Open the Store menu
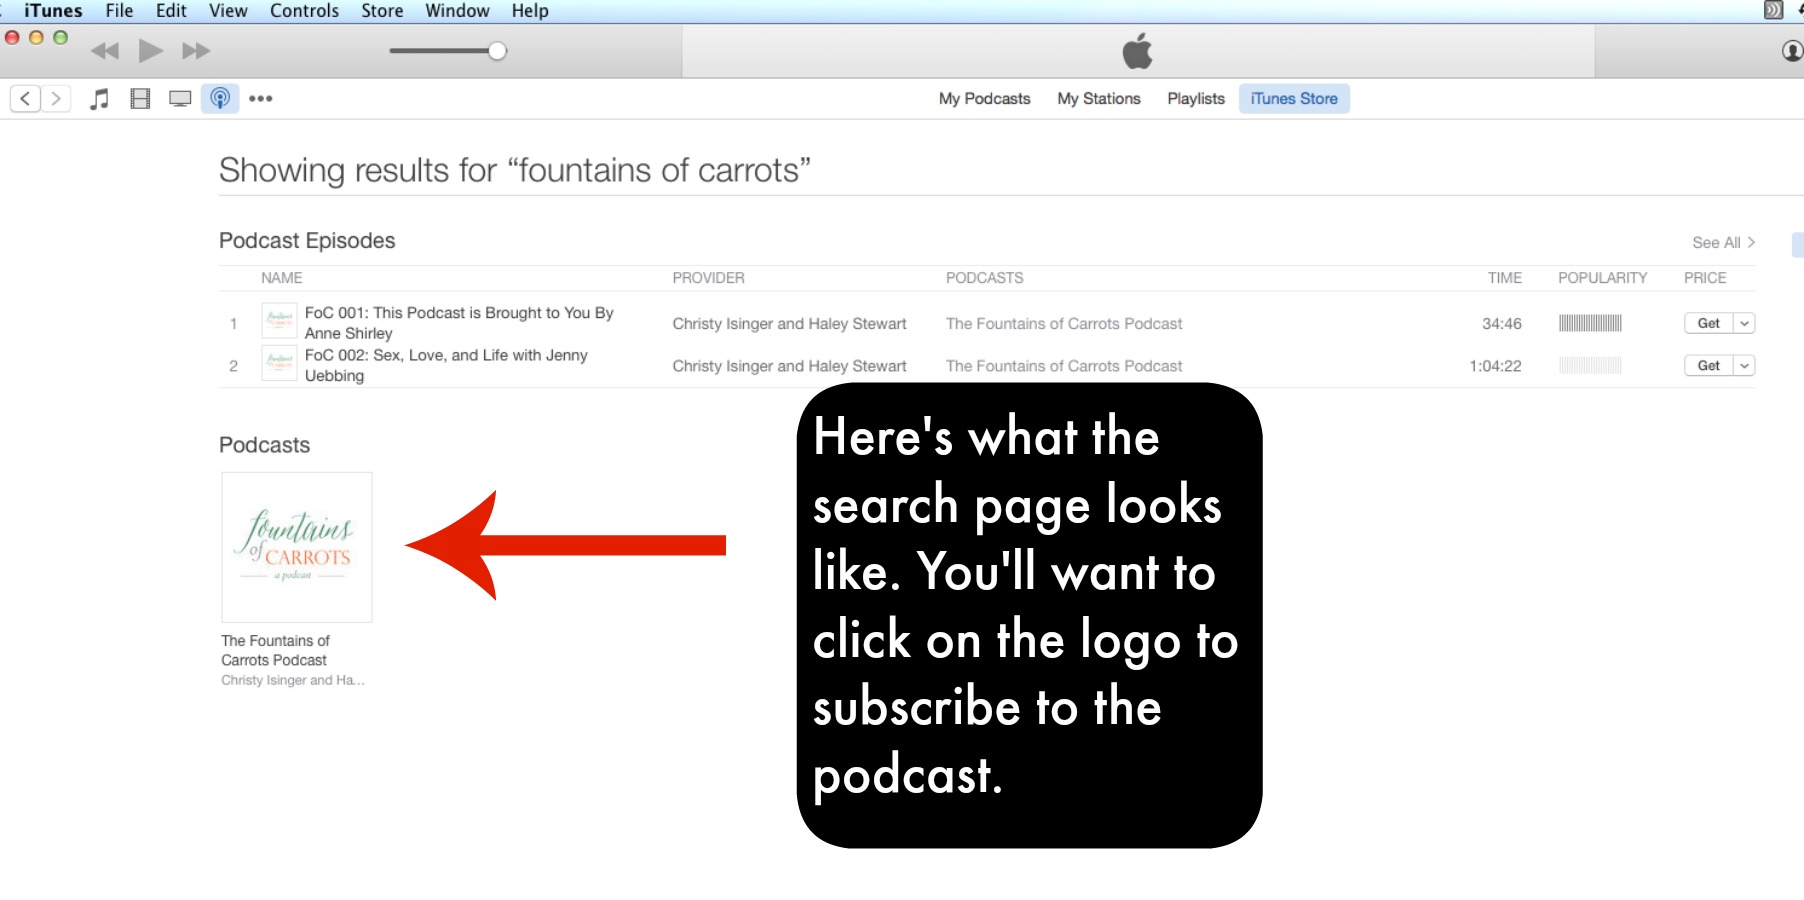This screenshot has width=1804, height=900. (382, 11)
